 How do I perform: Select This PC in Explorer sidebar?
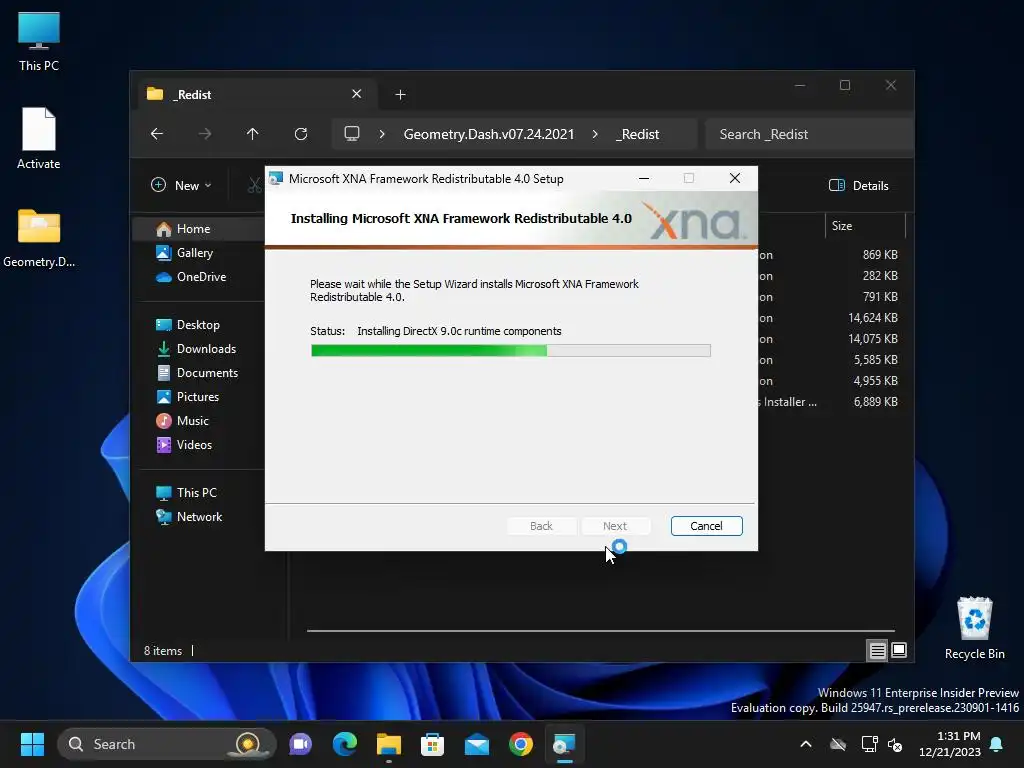tap(199, 492)
